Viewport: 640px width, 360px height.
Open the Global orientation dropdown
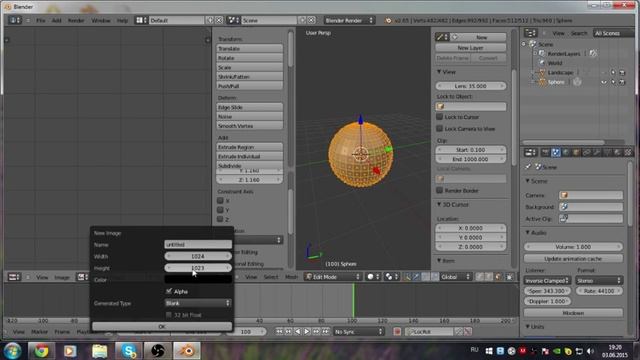tap(456, 277)
